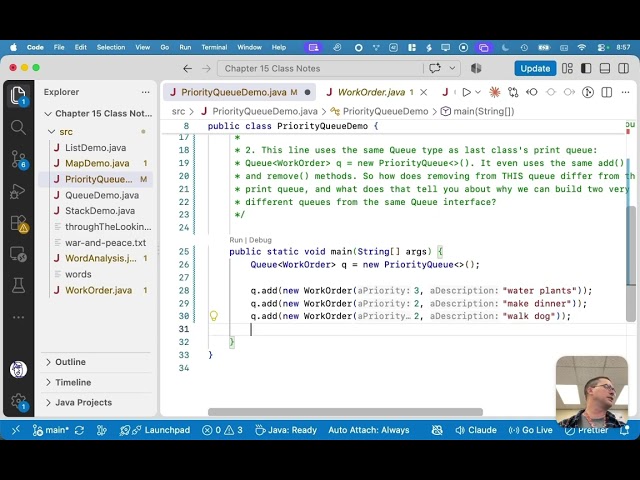Click Run code lens above main
640x480 pixels.
coord(236,240)
